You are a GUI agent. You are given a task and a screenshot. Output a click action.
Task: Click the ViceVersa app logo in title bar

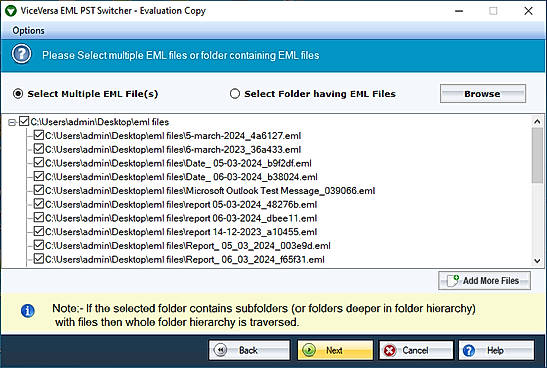pos(10,11)
